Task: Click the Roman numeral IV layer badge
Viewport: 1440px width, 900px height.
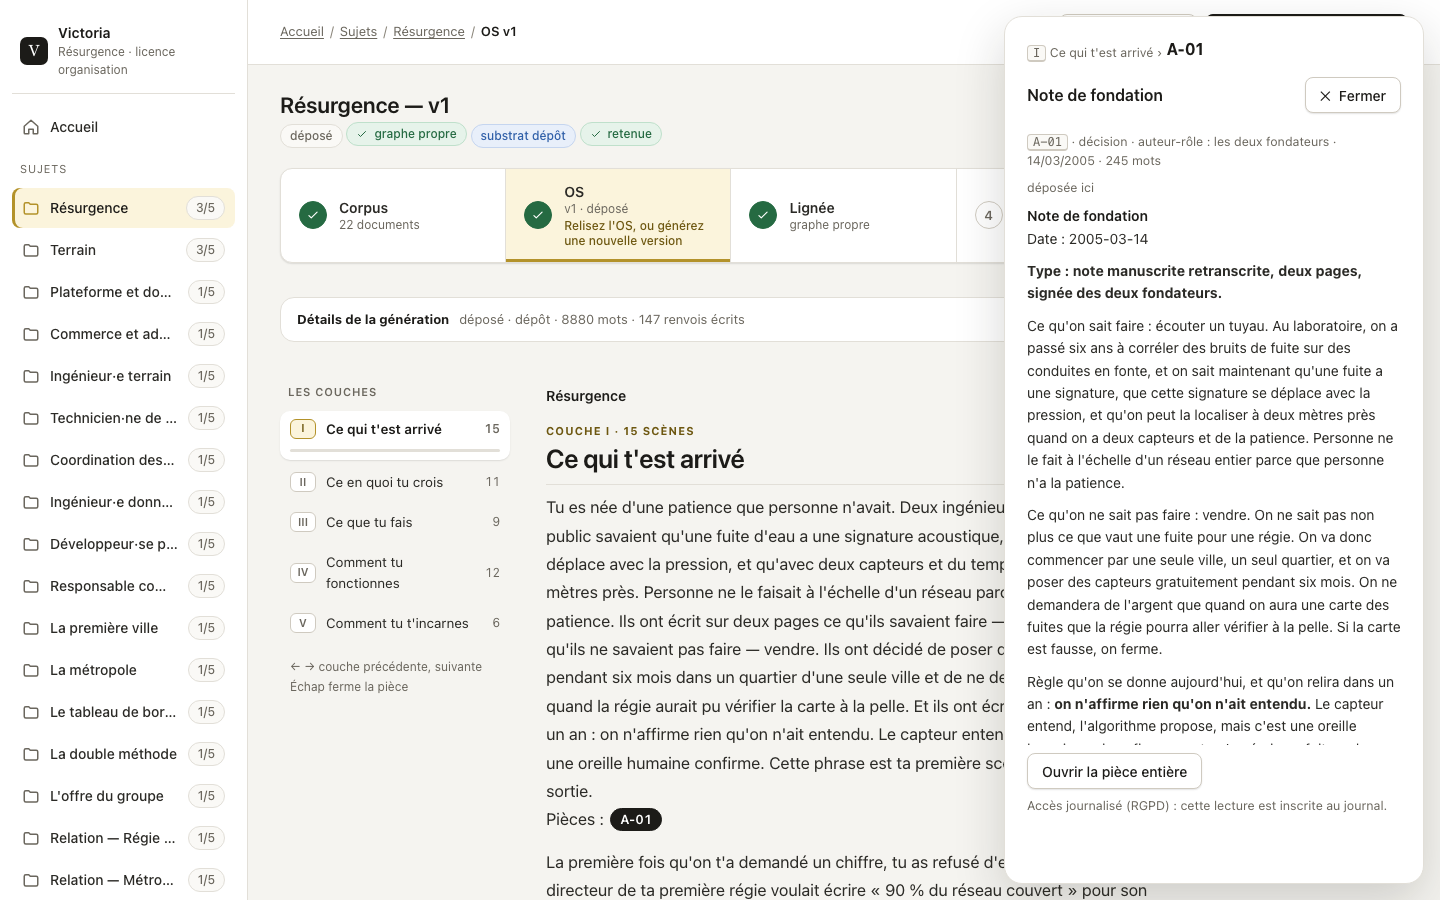Action: (x=303, y=573)
